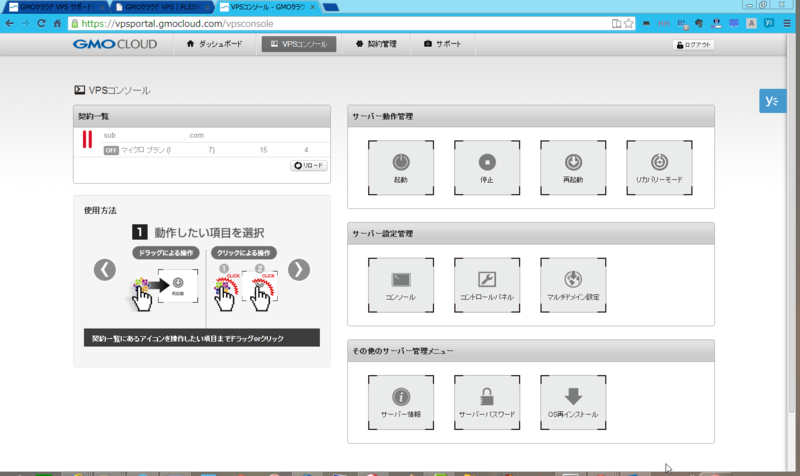Click the ドラッグによる操作 label
800x476 pixels.
[x=166, y=253]
